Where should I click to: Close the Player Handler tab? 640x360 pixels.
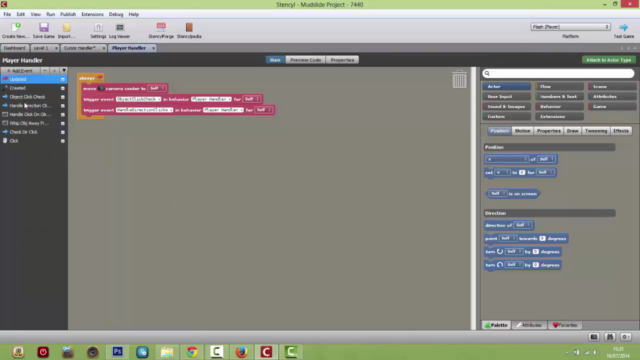click(153, 48)
